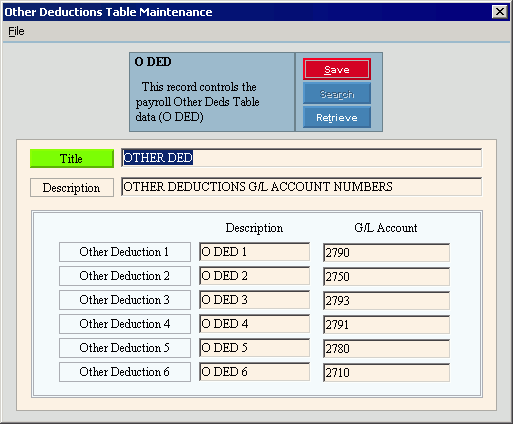513x424 pixels.
Task: Click G/L Account field showing 2793
Action: (386, 301)
